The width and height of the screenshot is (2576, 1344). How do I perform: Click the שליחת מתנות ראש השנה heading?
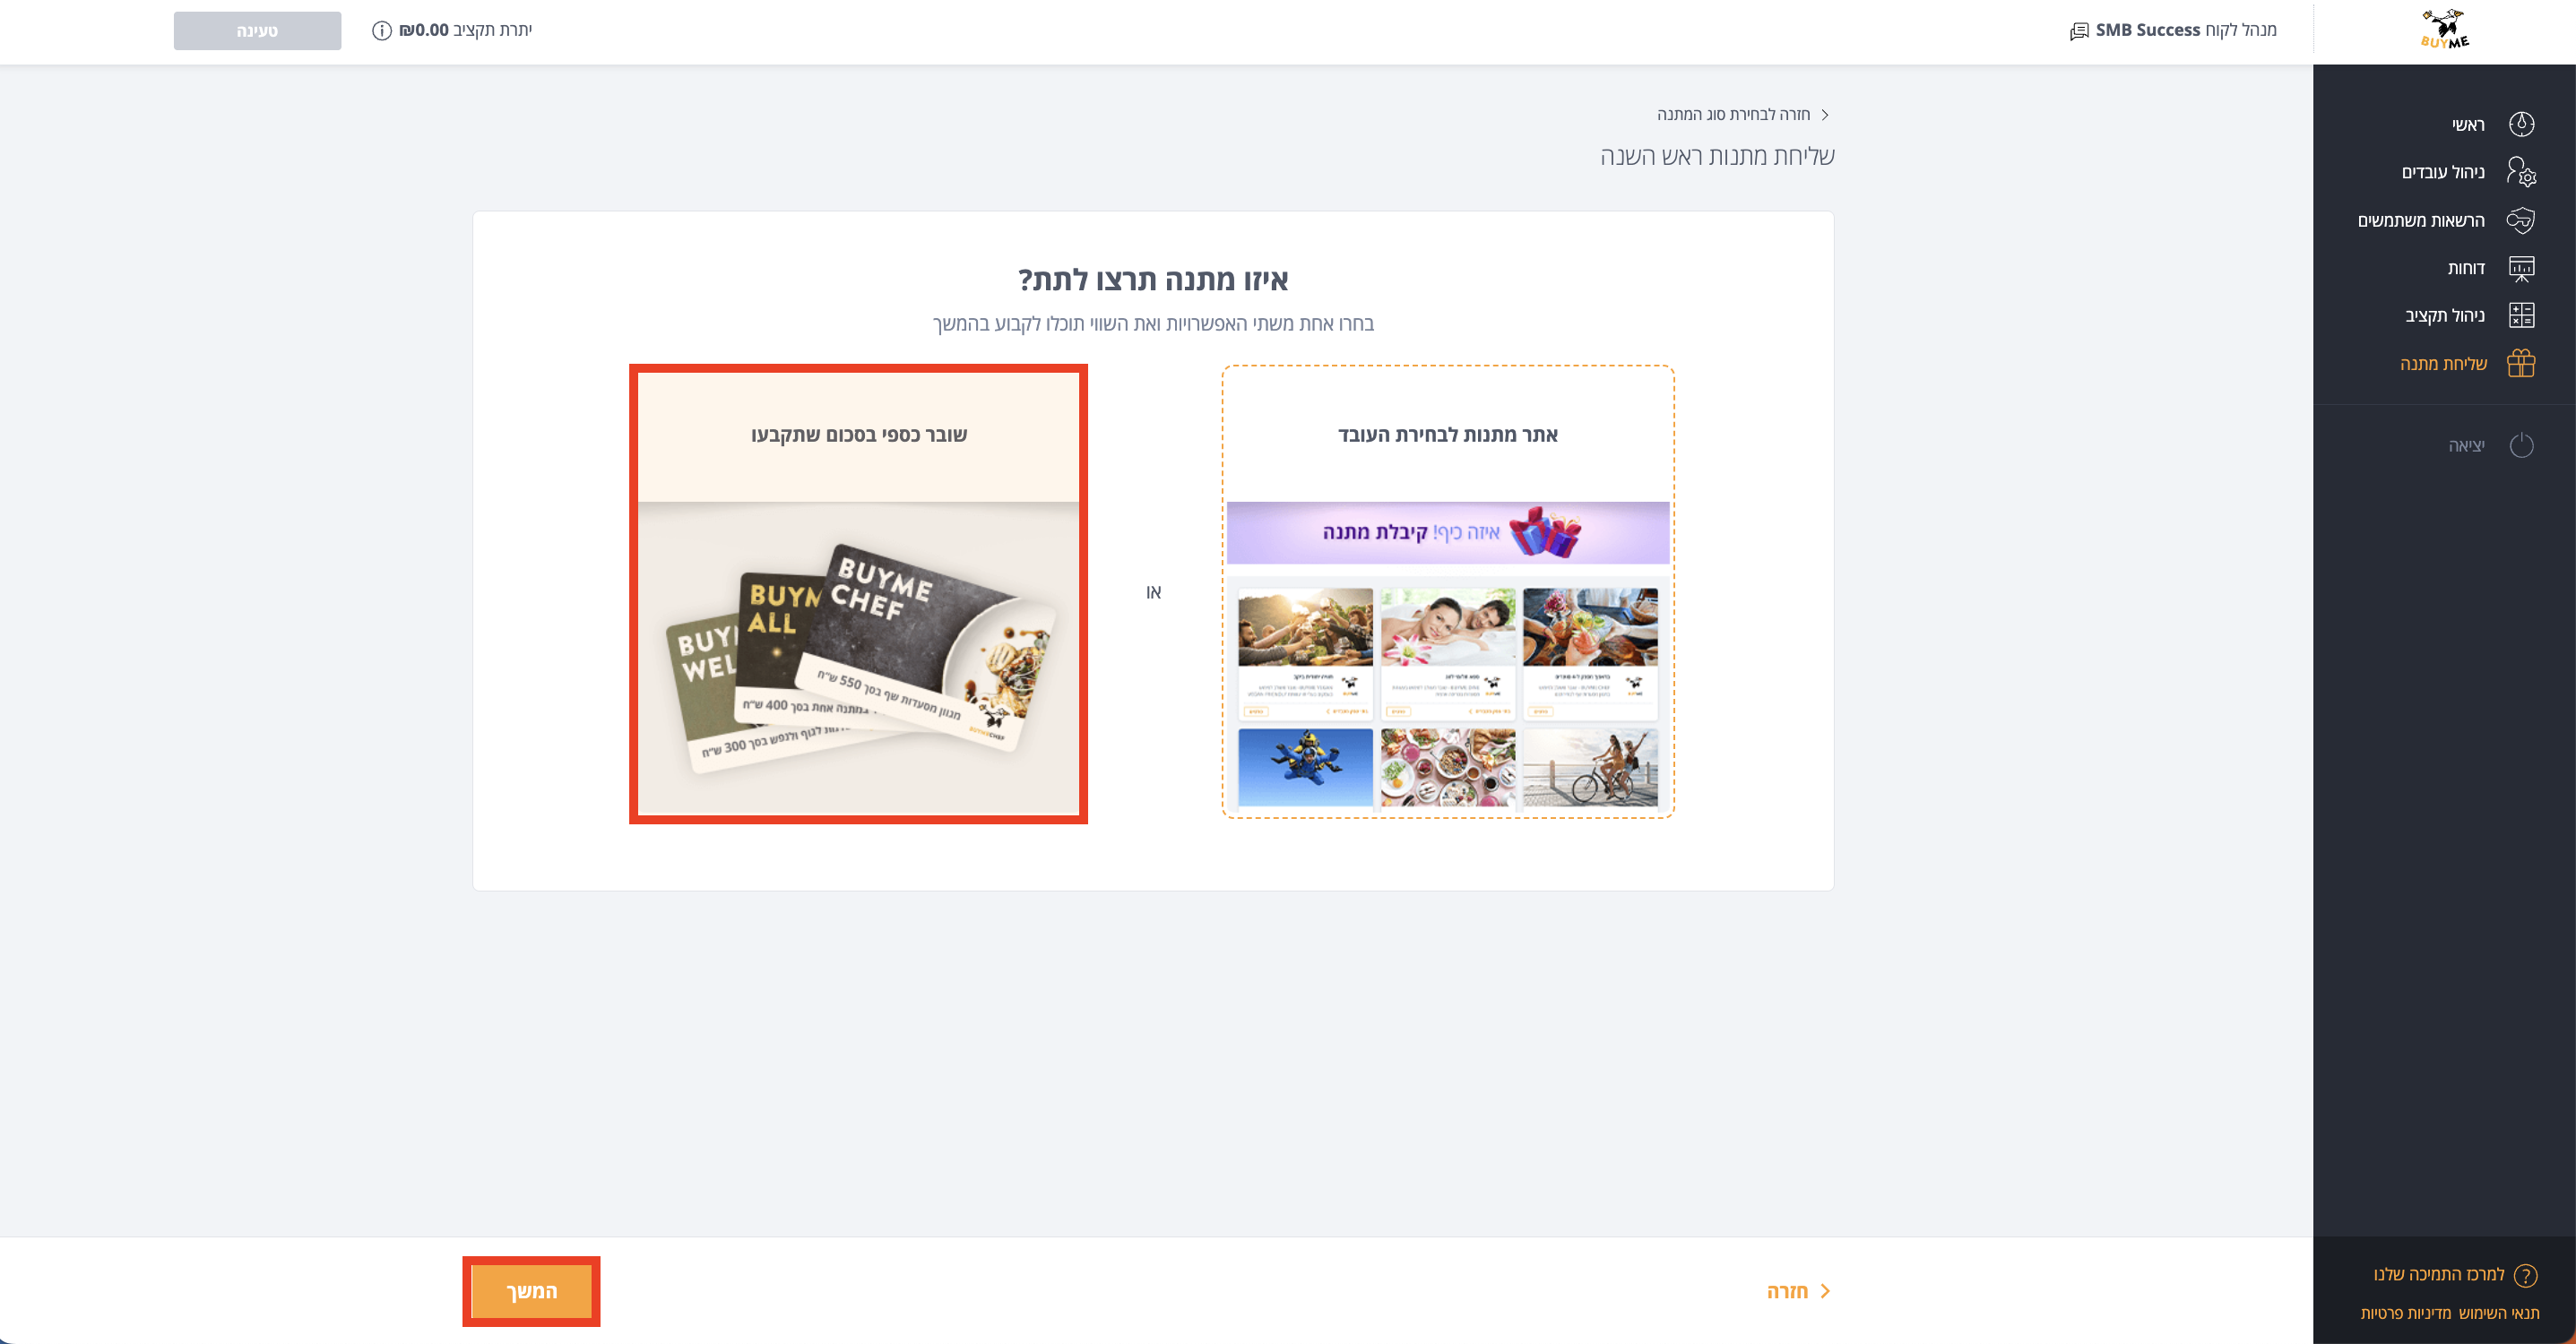click(1717, 156)
